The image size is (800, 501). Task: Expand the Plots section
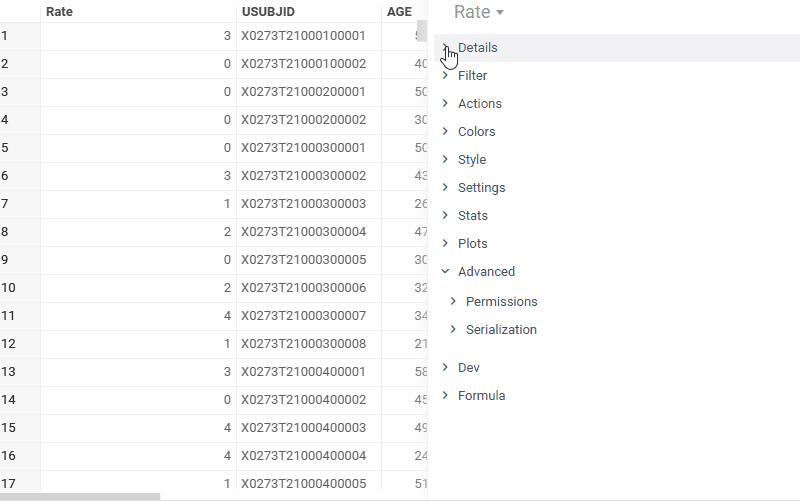click(472, 244)
